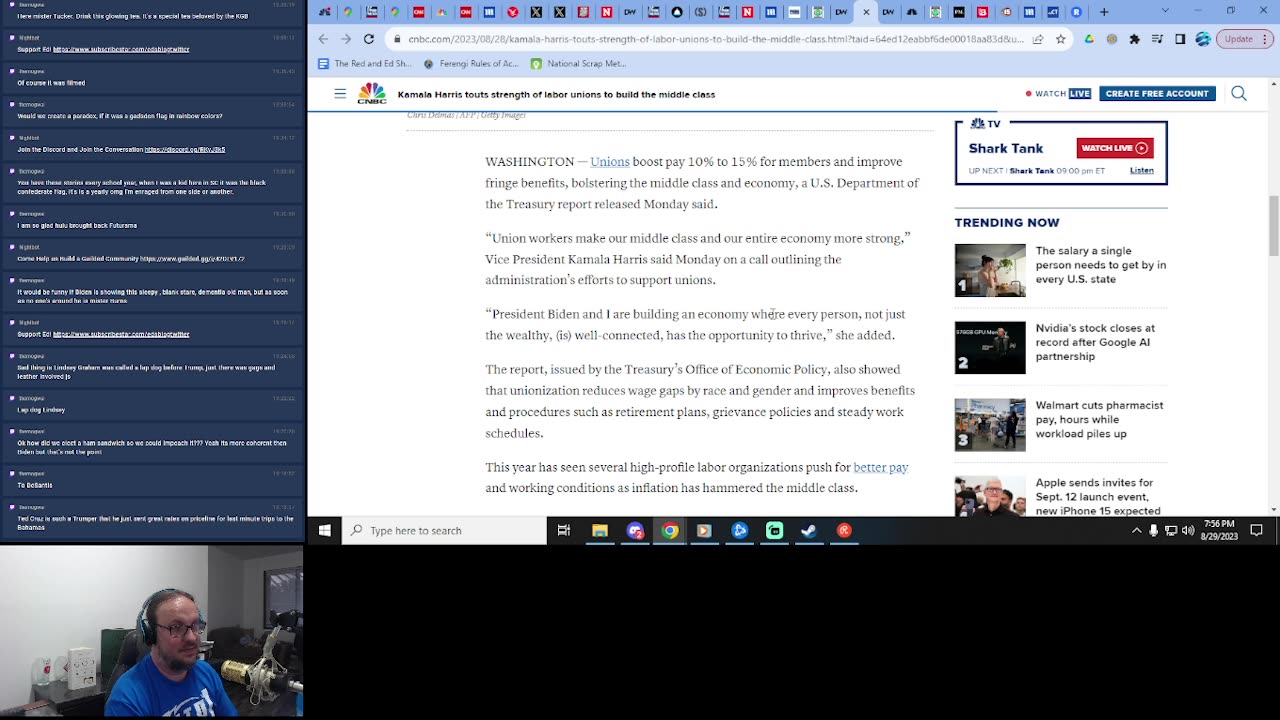Open Chrome side panel icon
The image size is (1280, 720).
click(x=1180, y=39)
